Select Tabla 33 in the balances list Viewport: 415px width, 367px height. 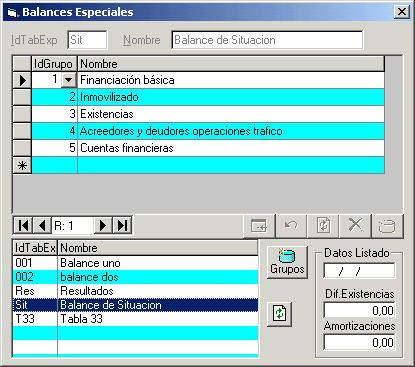[135, 319]
